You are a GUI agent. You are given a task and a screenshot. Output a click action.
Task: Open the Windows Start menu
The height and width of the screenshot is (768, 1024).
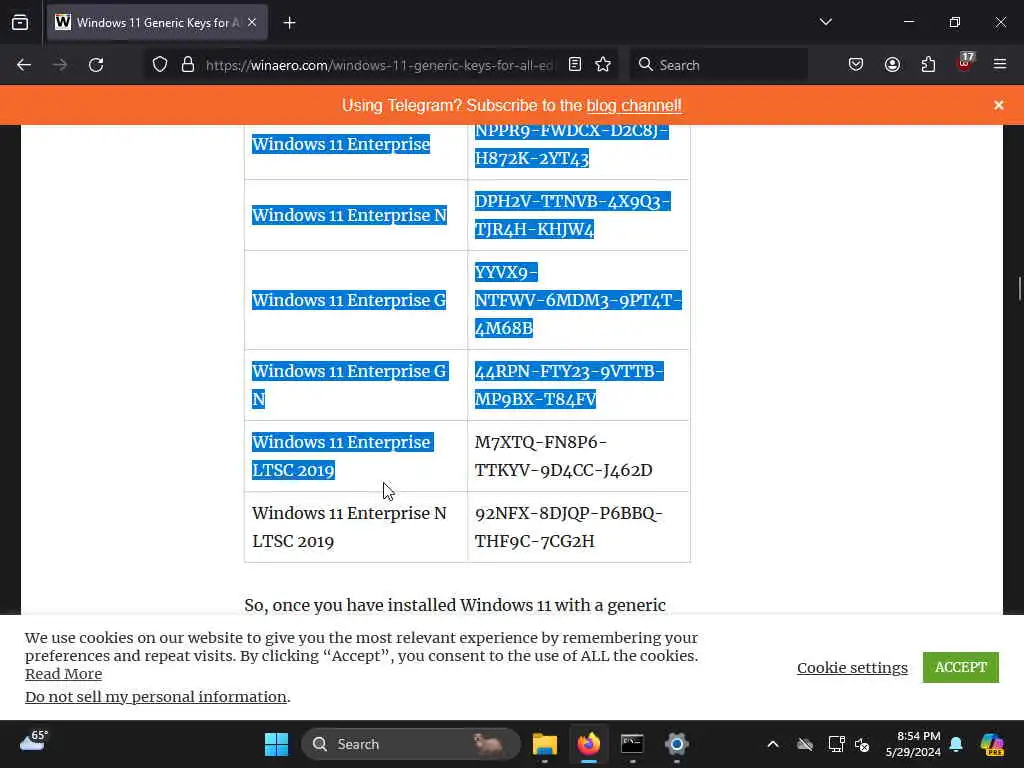(276, 744)
